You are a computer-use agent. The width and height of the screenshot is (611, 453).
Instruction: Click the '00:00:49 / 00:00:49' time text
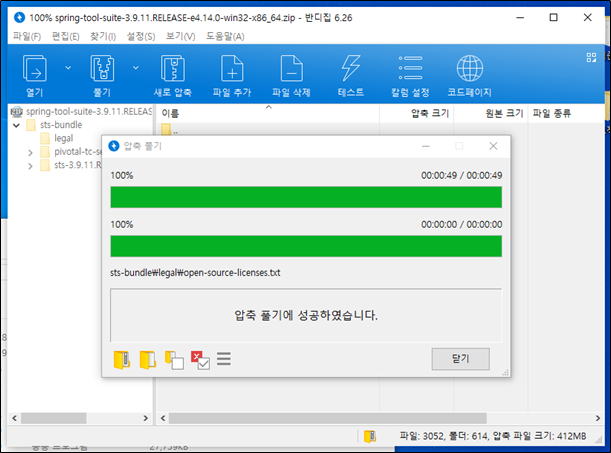coord(461,175)
